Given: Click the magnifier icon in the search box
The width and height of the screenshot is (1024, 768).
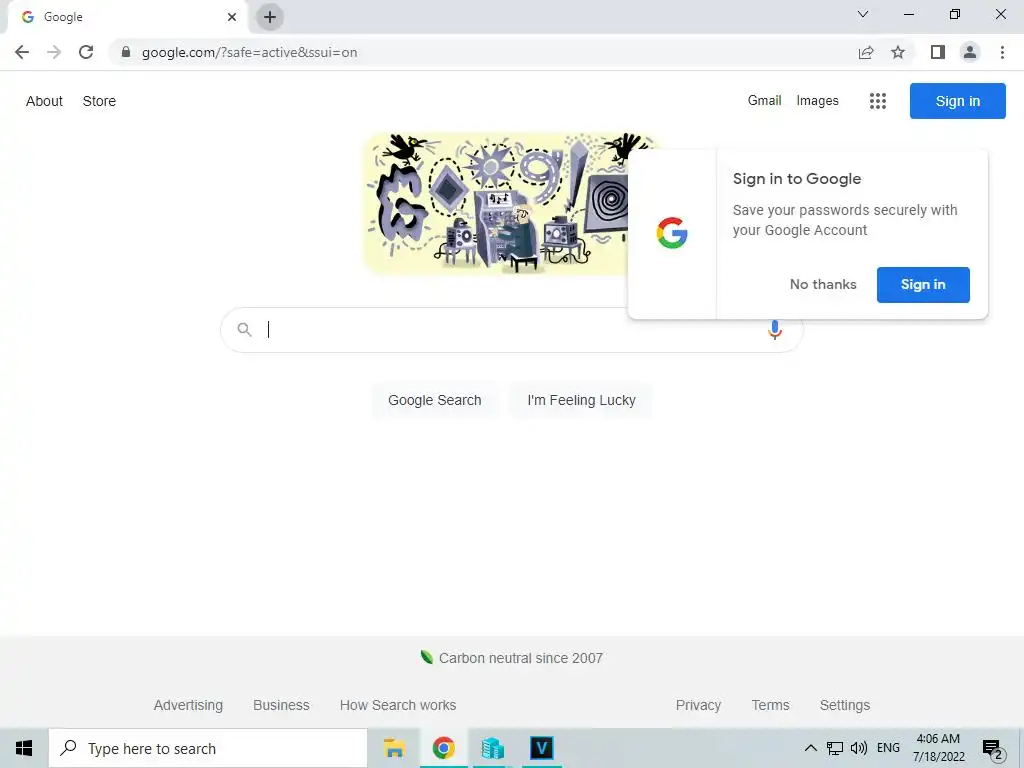Looking at the screenshot, I should pos(244,330).
